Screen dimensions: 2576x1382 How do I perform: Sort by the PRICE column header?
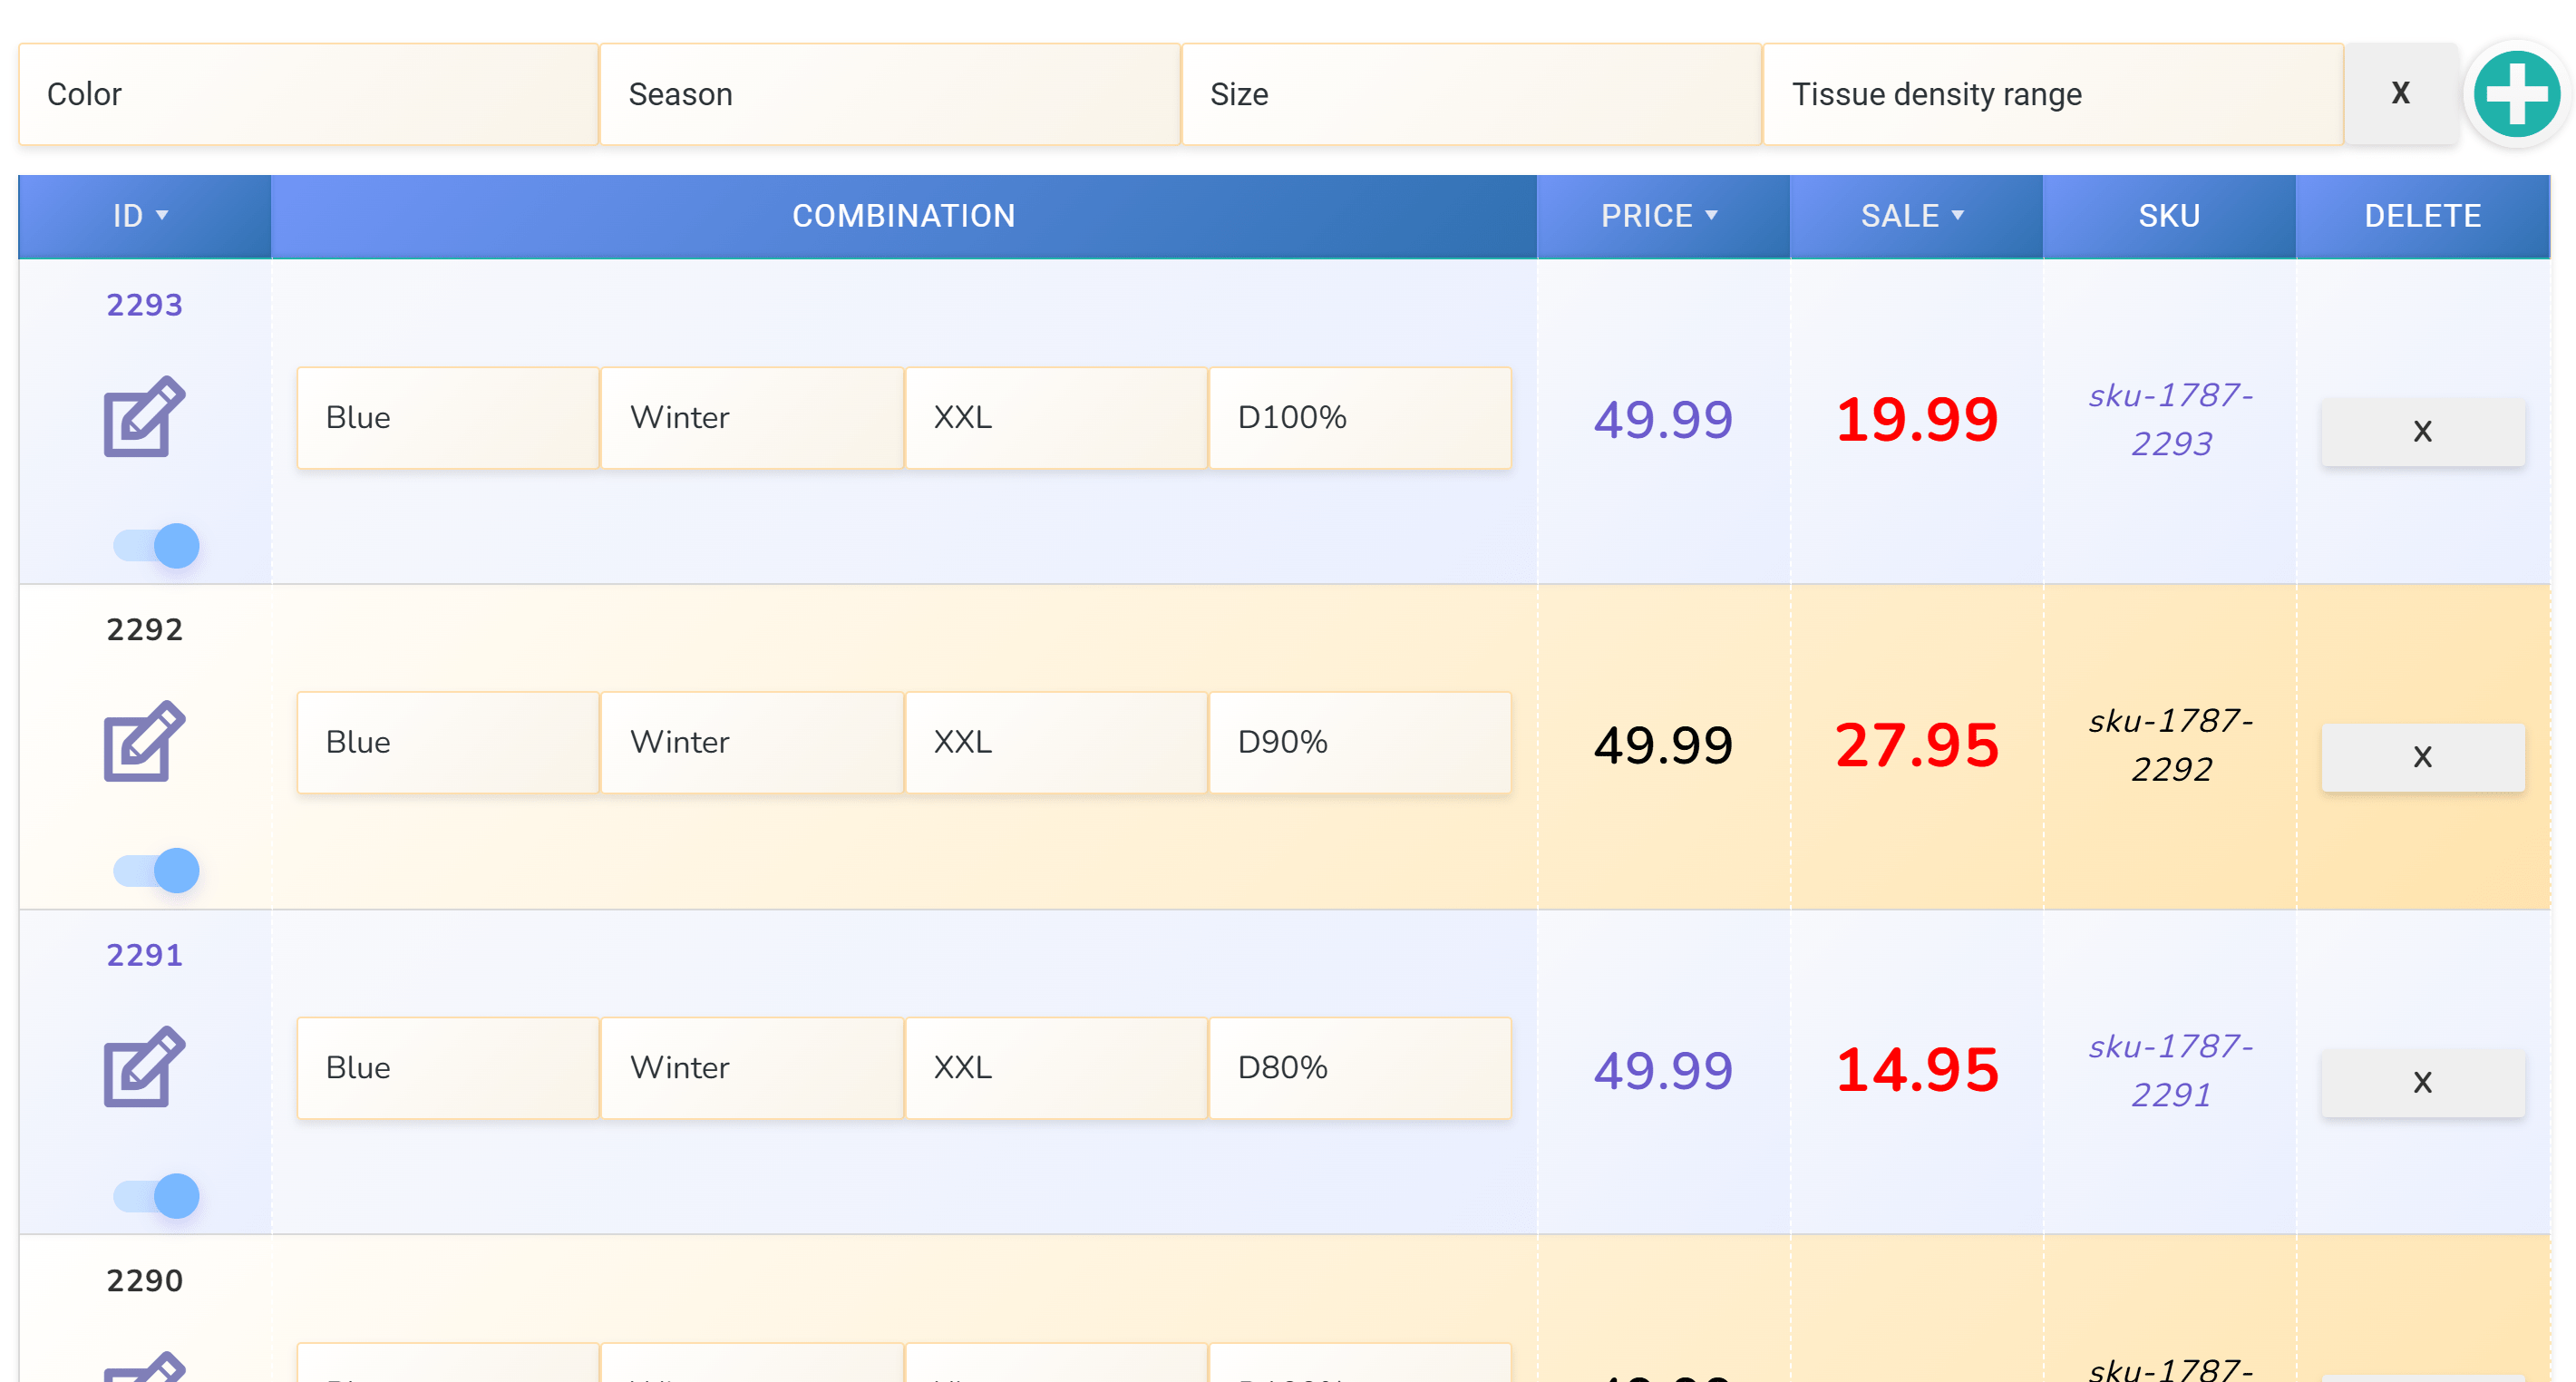tap(1661, 216)
